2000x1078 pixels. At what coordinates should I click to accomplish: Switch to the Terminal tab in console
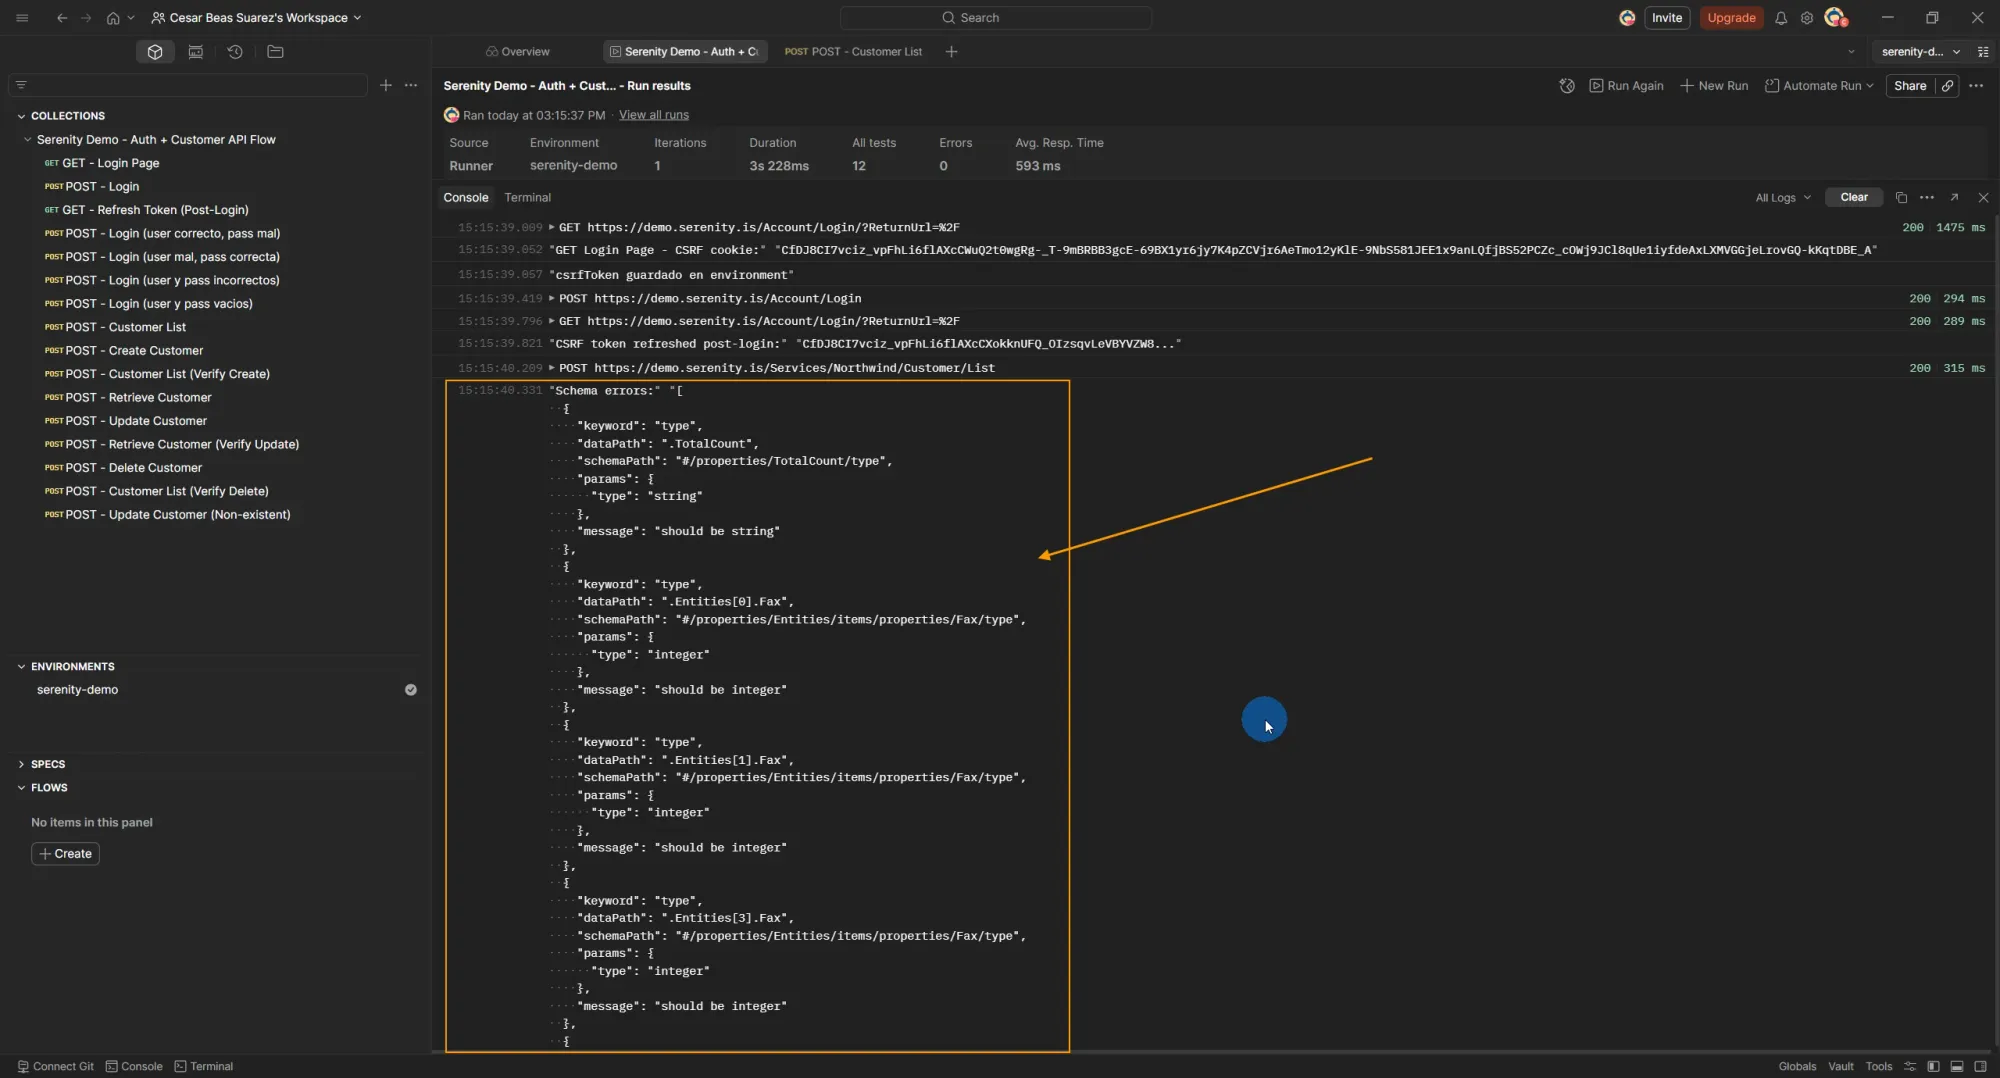[527, 198]
